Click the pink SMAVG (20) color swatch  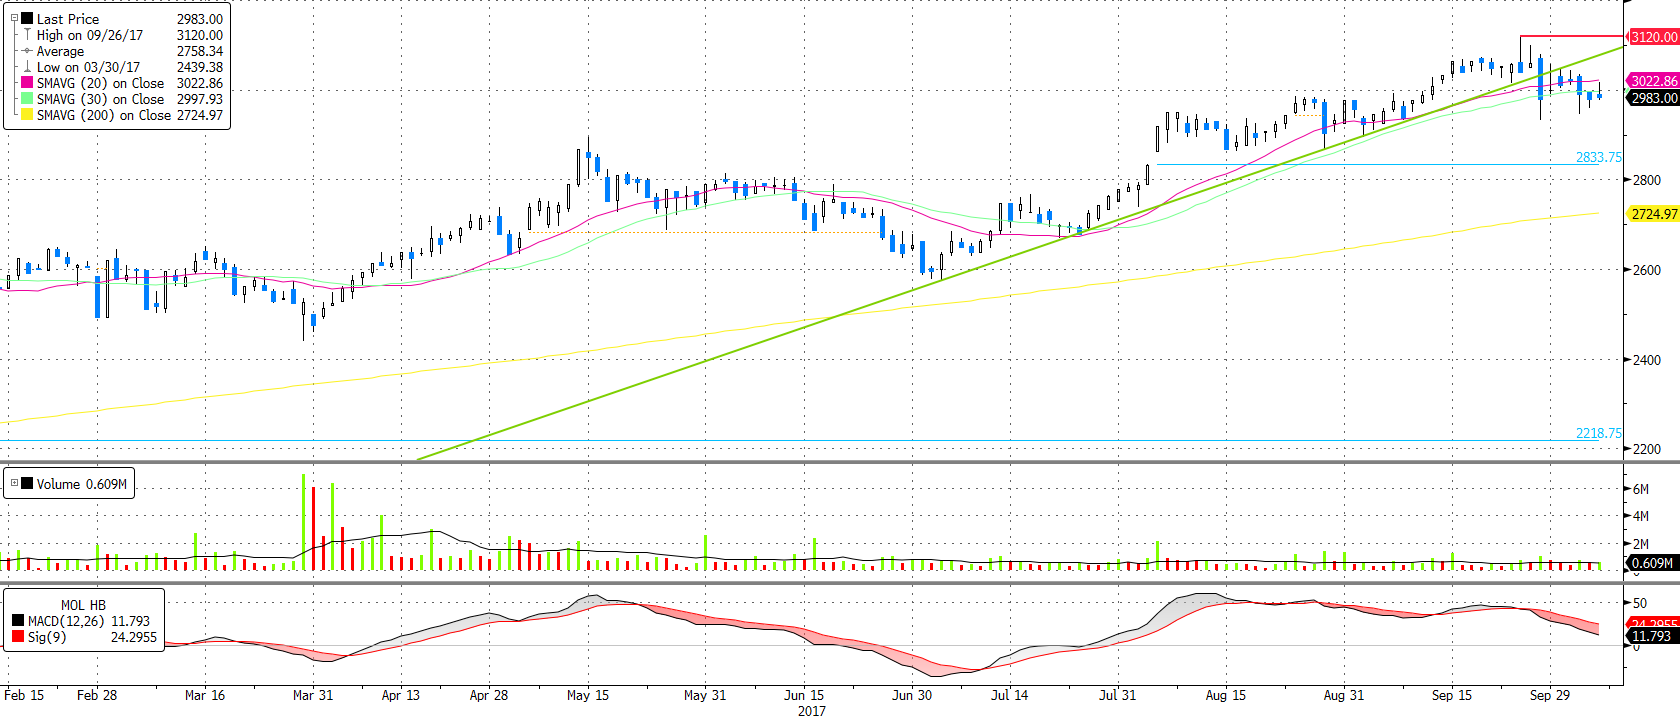[27, 83]
